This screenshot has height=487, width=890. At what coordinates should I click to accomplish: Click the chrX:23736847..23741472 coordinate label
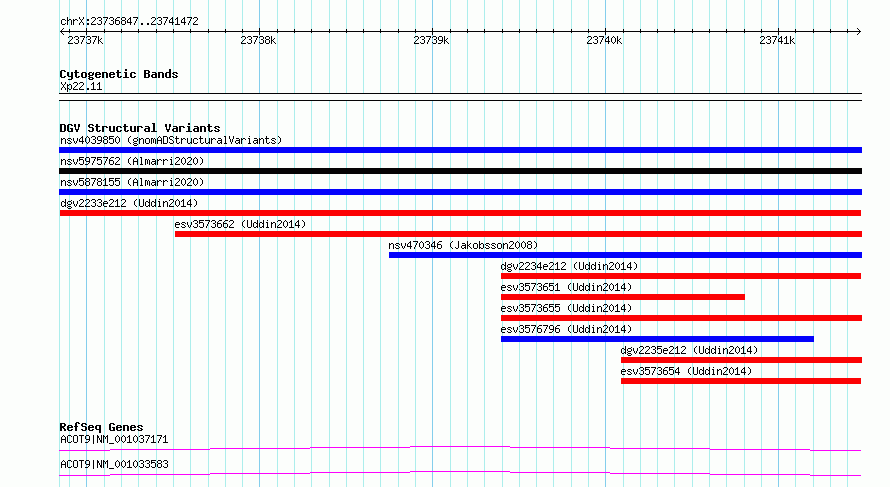tap(129, 22)
